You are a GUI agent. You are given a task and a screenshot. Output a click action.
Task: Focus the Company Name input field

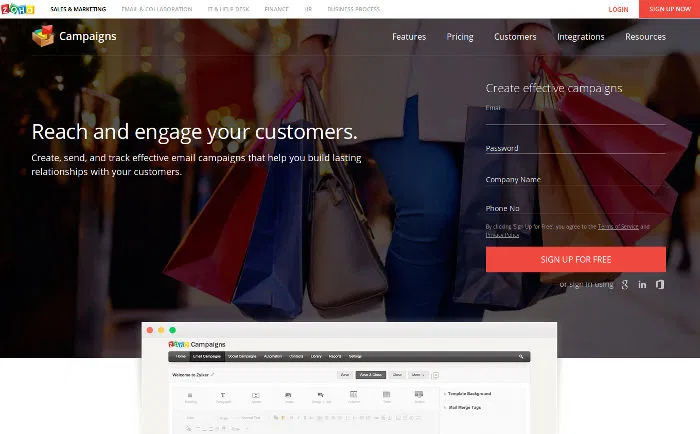point(576,179)
